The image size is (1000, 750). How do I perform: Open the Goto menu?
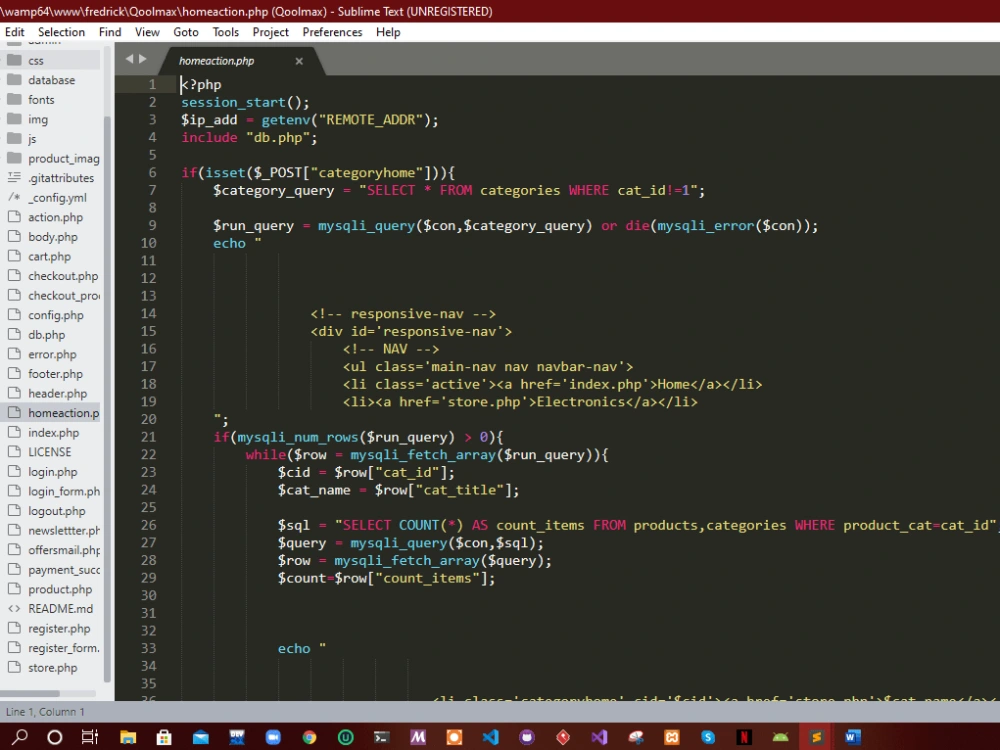click(186, 32)
